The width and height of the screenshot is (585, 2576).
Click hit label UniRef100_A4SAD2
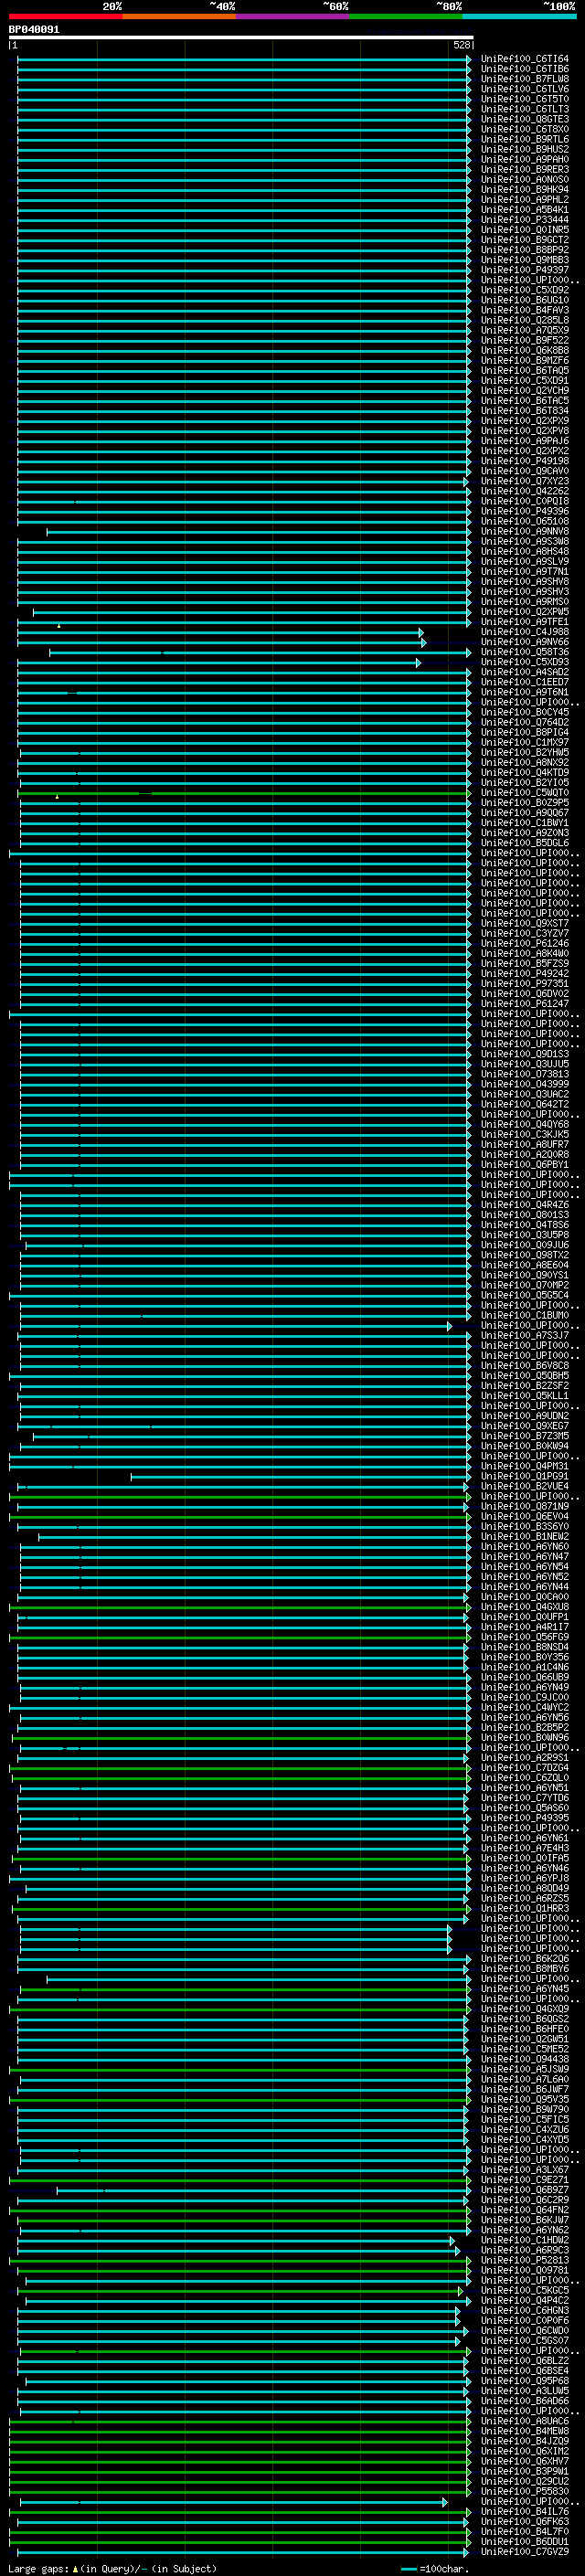click(524, 672)
